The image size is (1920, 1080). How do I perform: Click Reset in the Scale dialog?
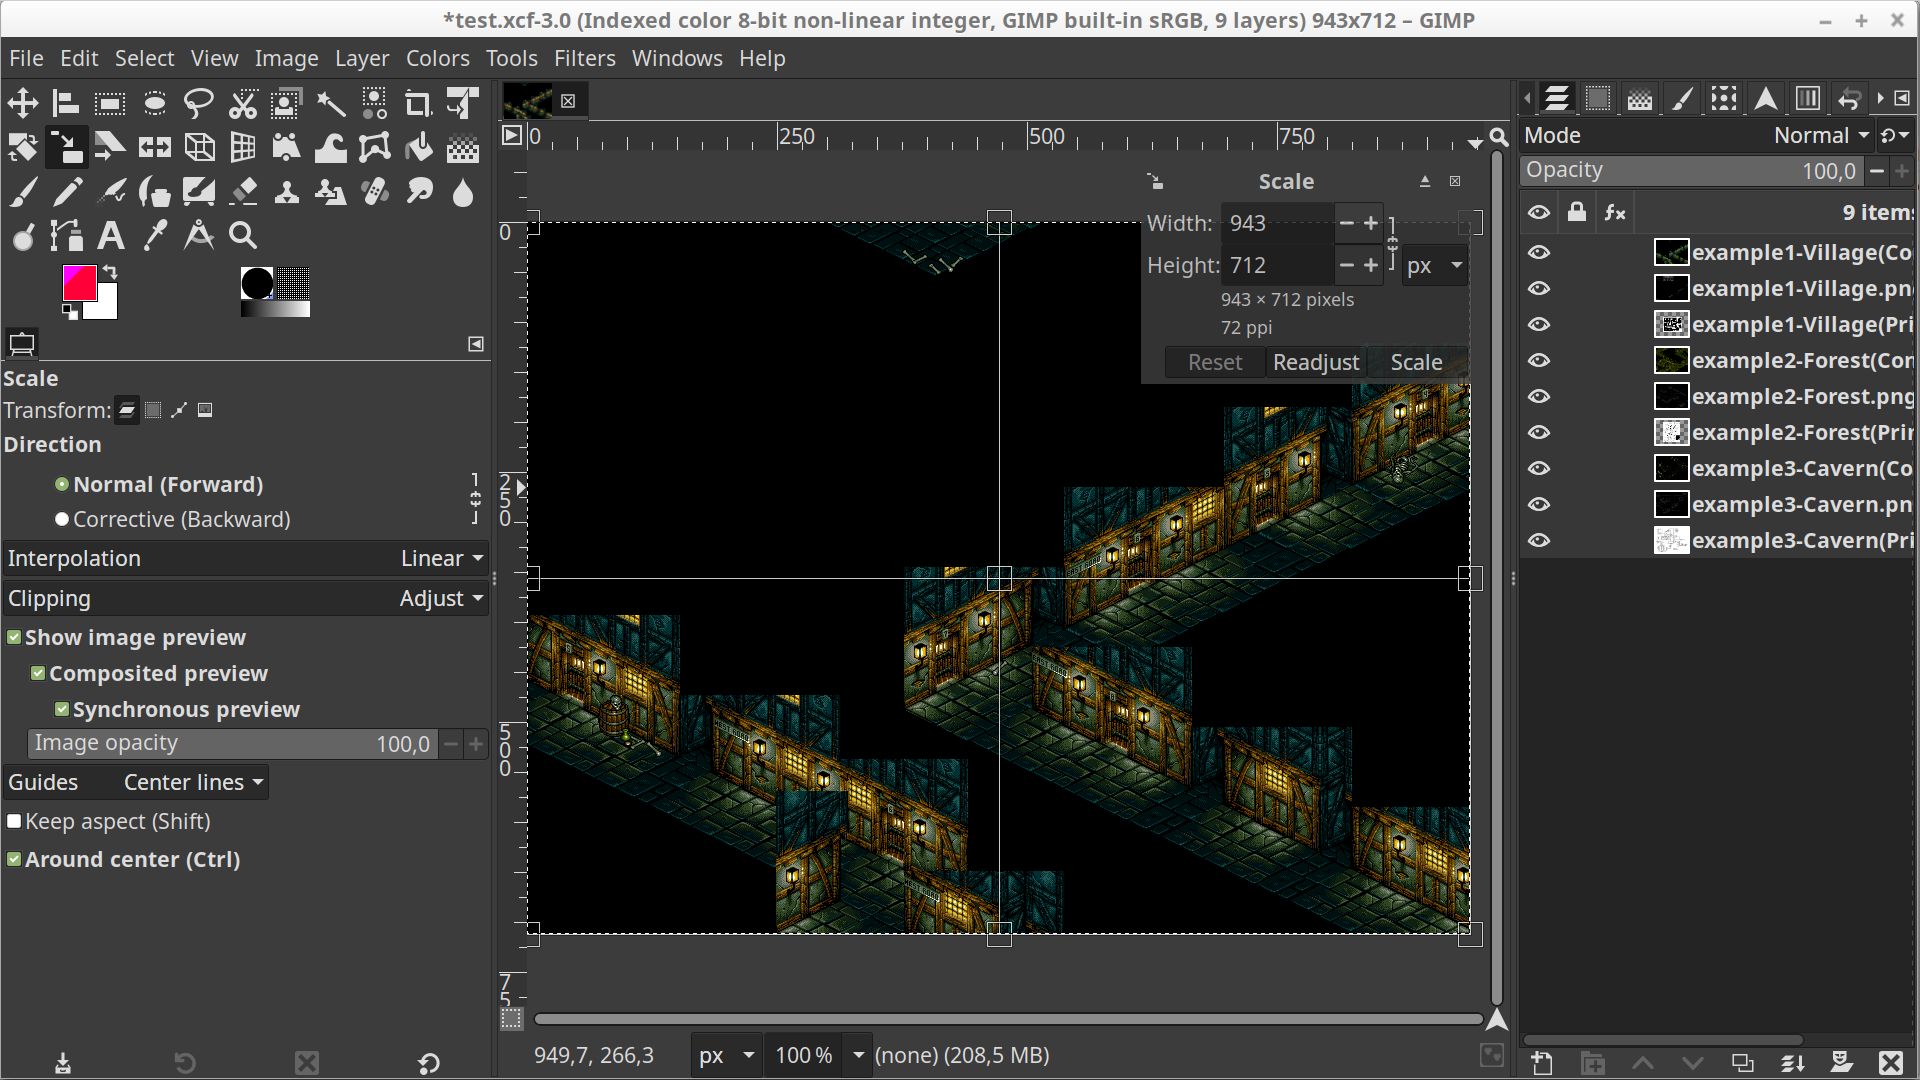(x=1213, y=362)
